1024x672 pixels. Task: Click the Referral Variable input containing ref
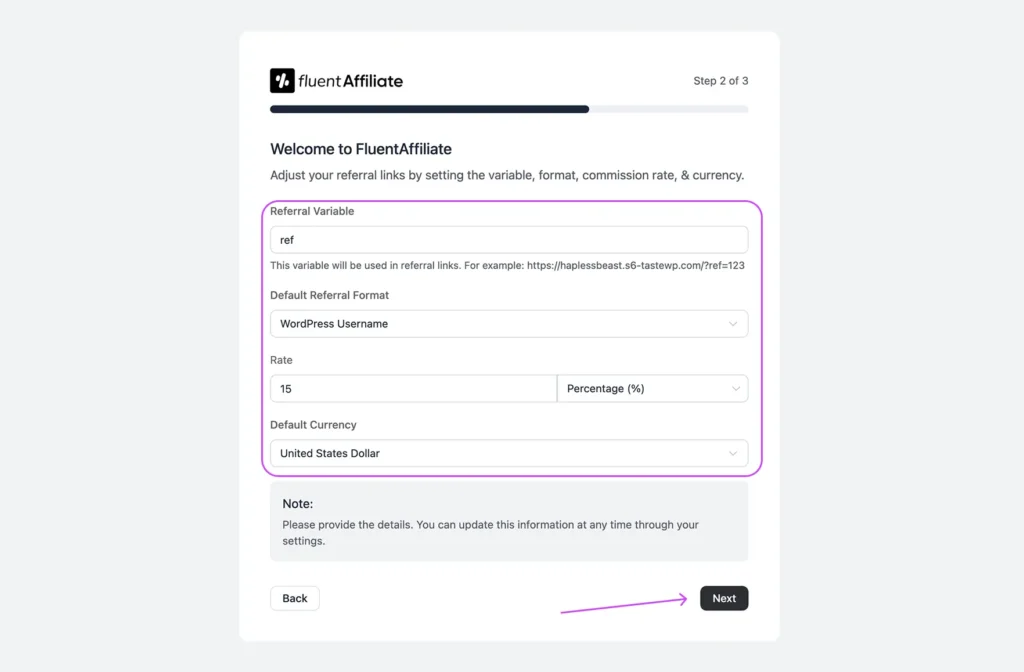coord(508,239)
